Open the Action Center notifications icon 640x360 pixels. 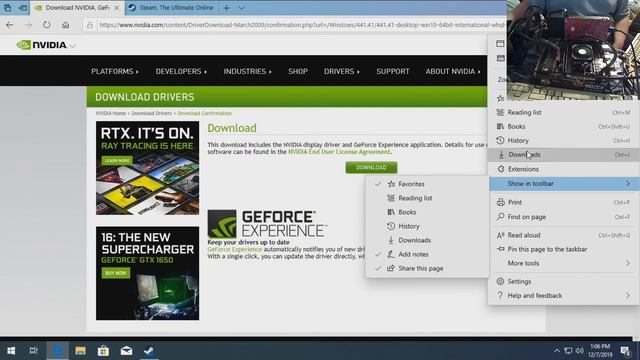pyautogui.click(x=624, y=351)
